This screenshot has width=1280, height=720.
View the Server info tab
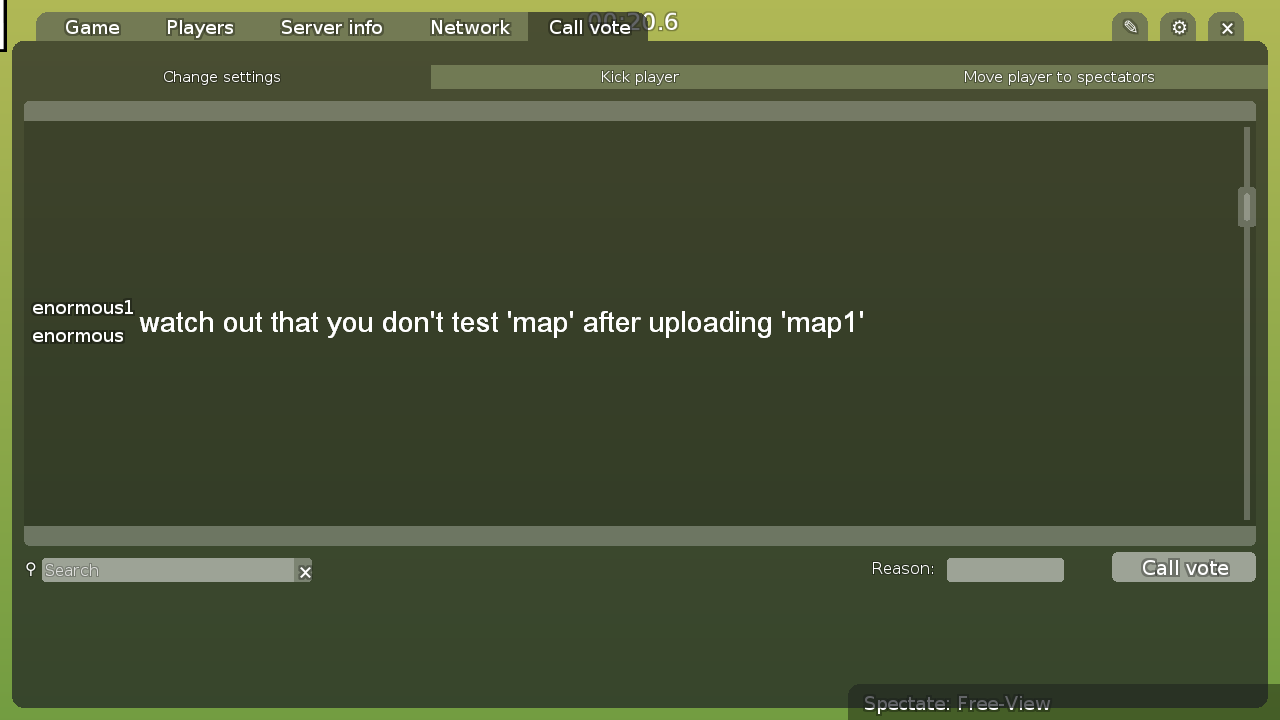click(331, 27)
